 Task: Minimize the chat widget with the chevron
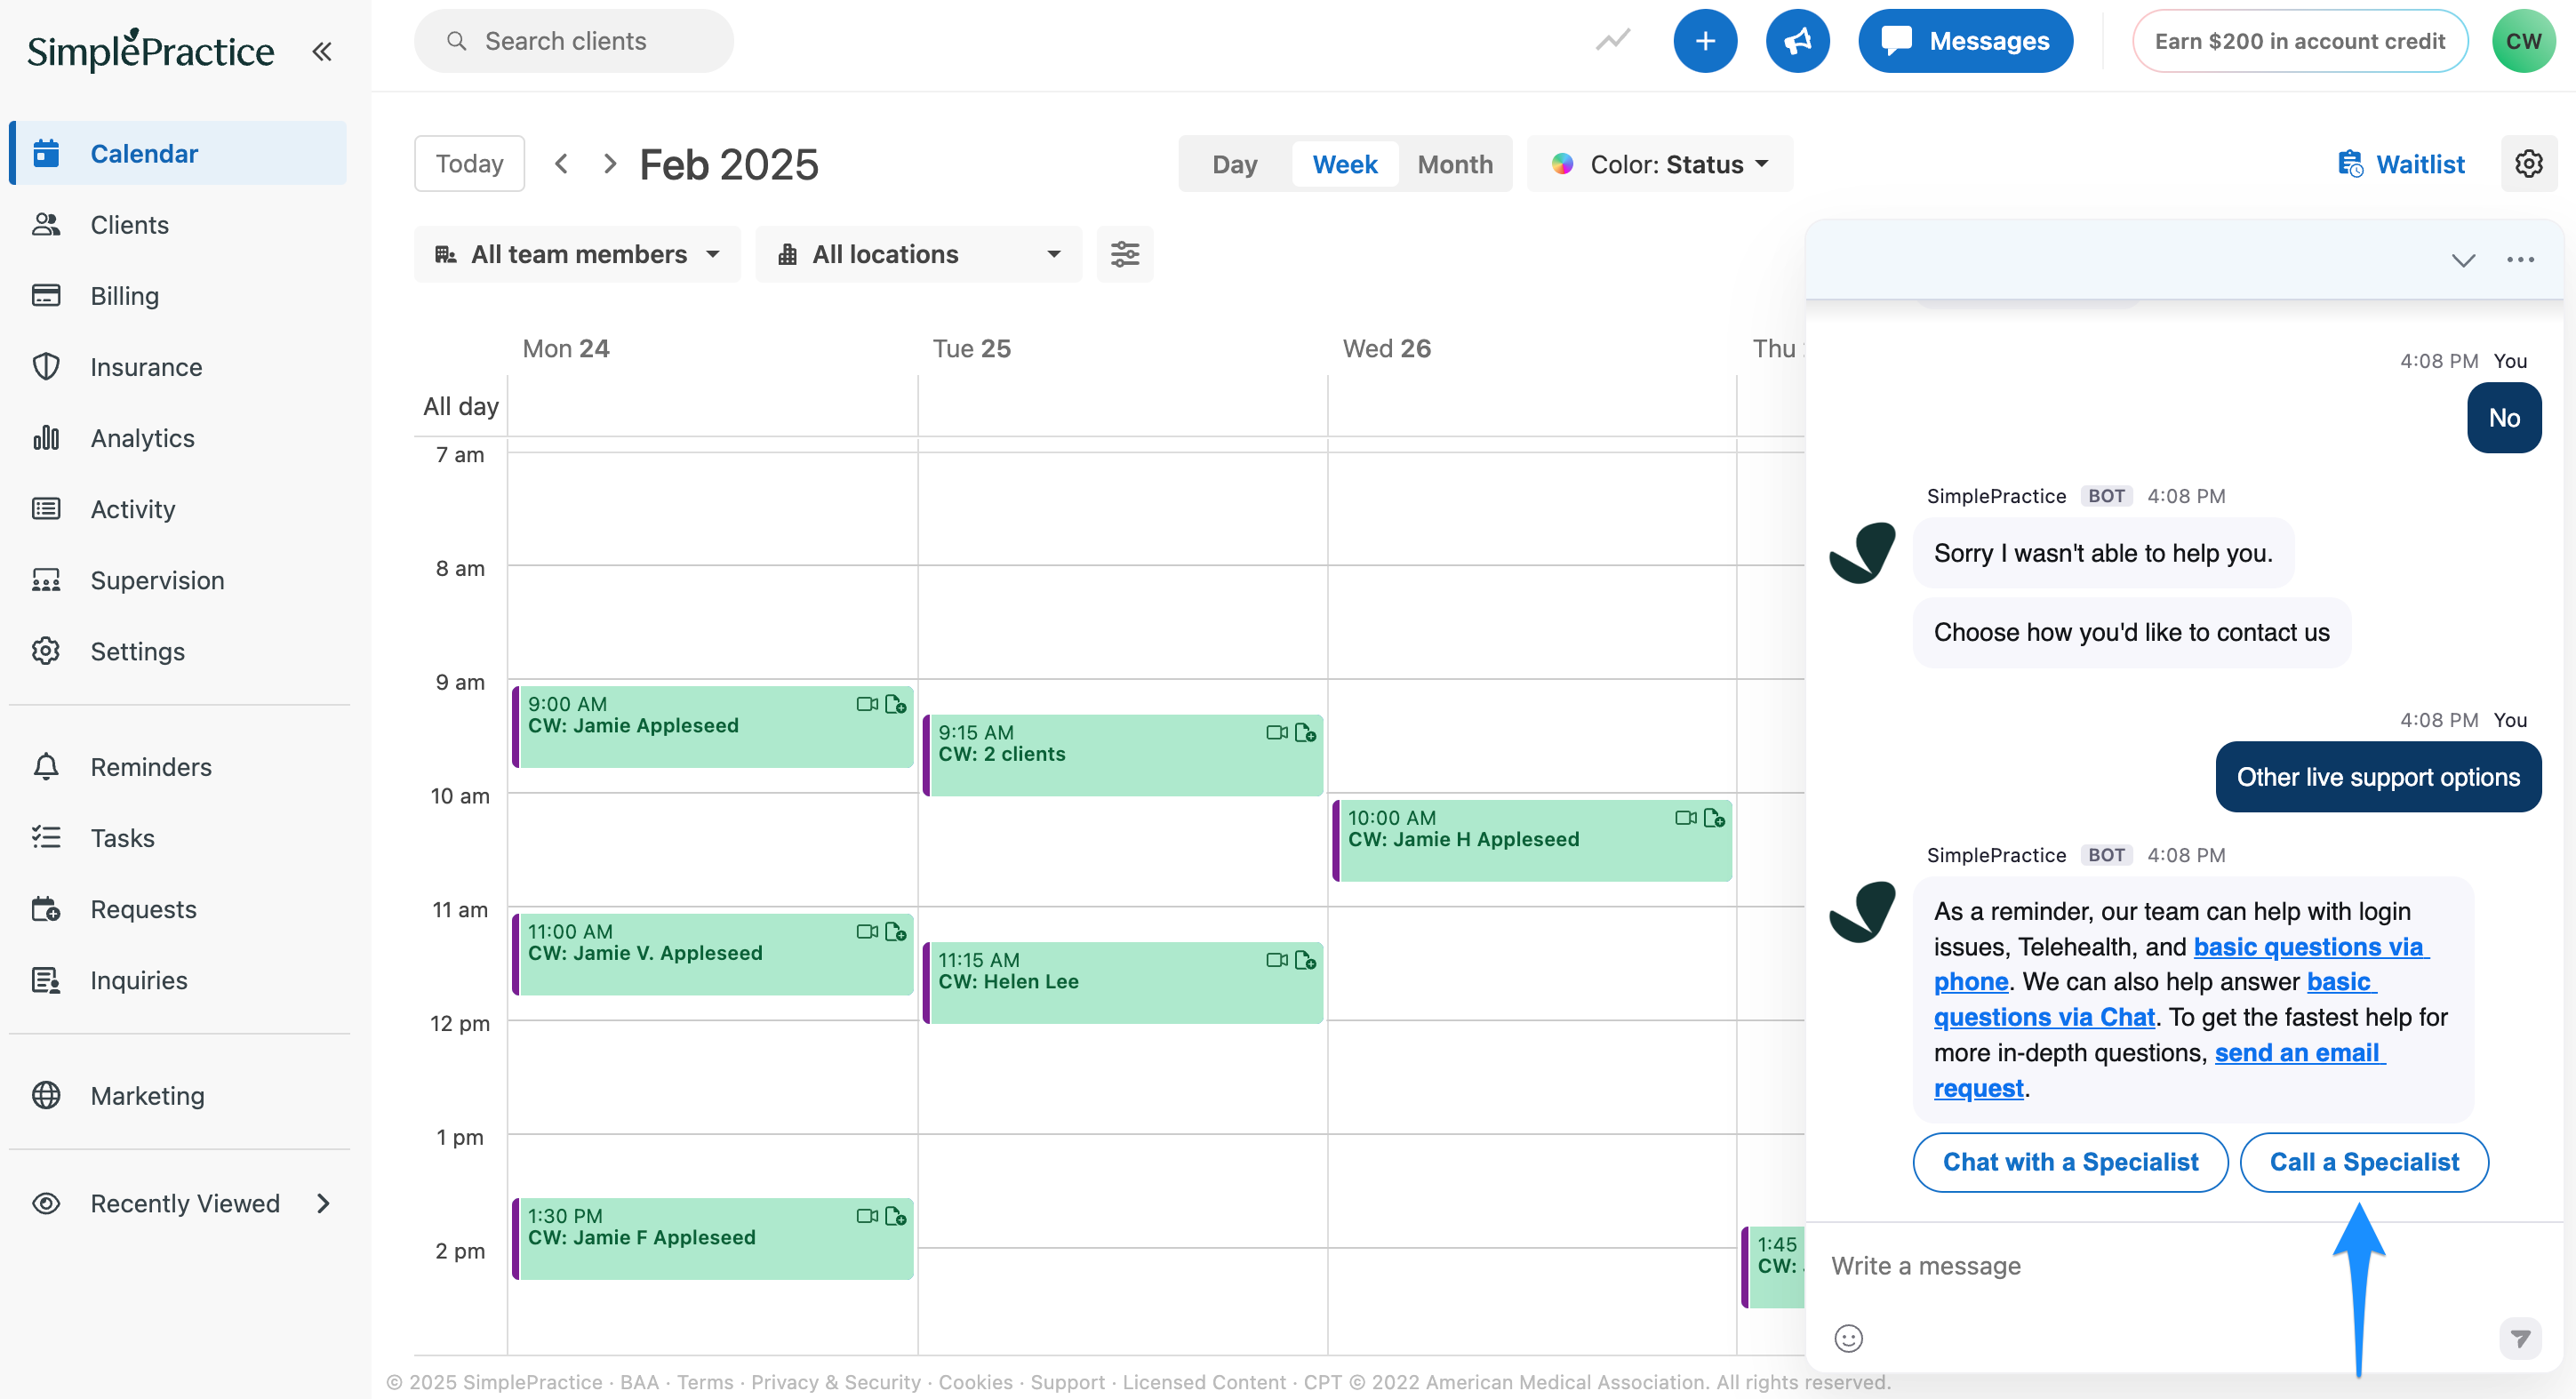(x=2463, y=260)
